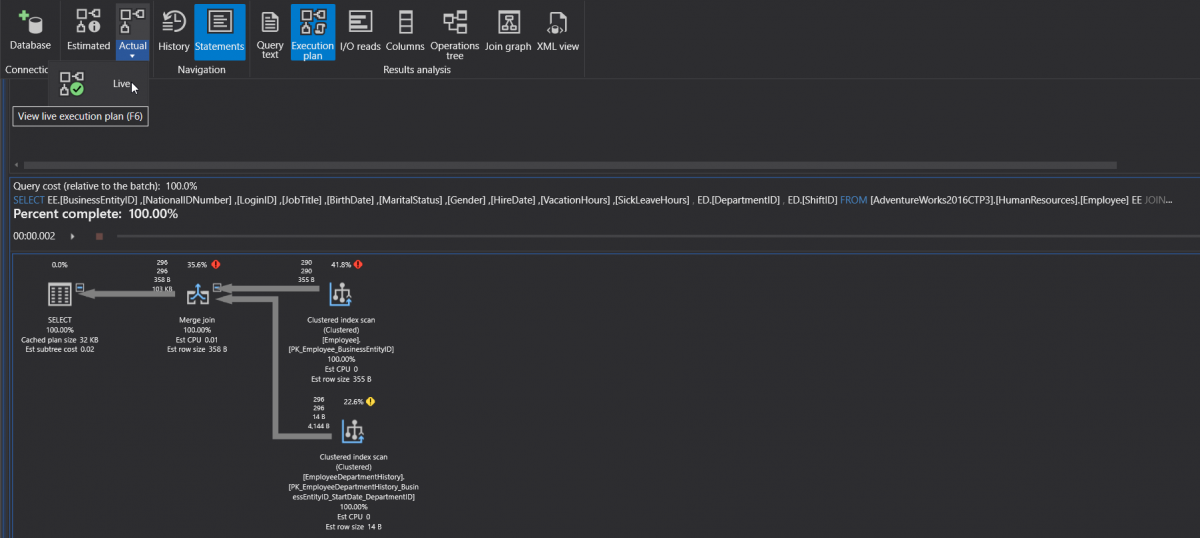Toggle the Statements navigation button
The image size is (1200, 538).
219,31
